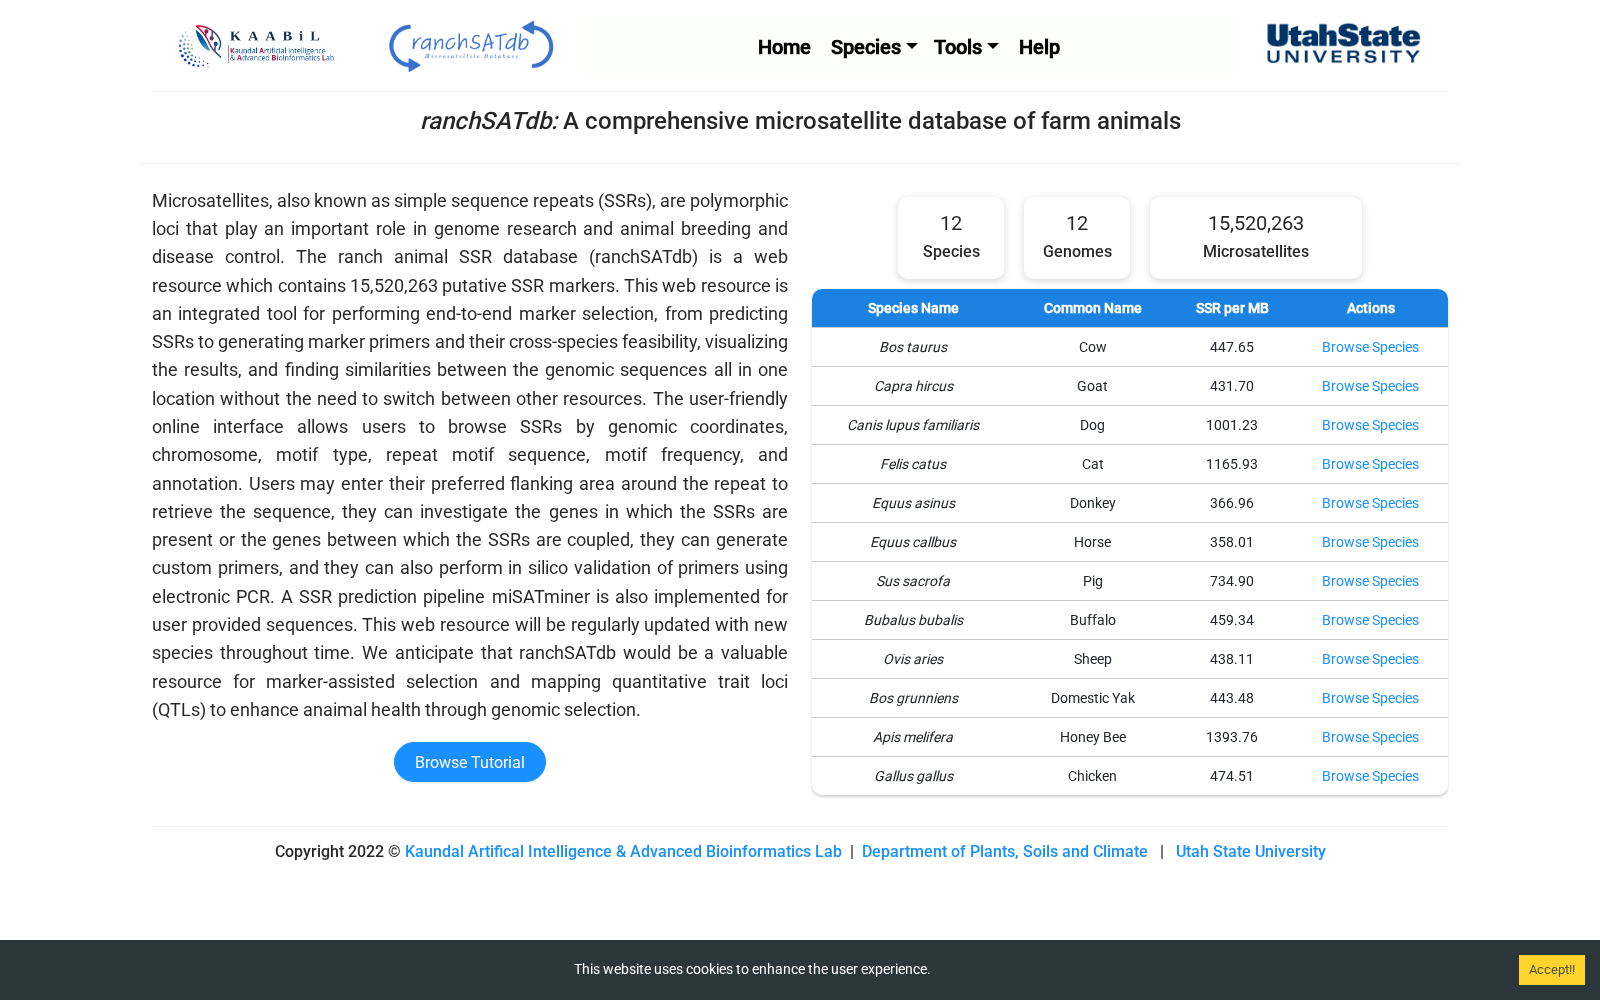The image size is (1600, 1000).
Task: Click the Ovis aries species name cell
Action: tap(913, 659)
